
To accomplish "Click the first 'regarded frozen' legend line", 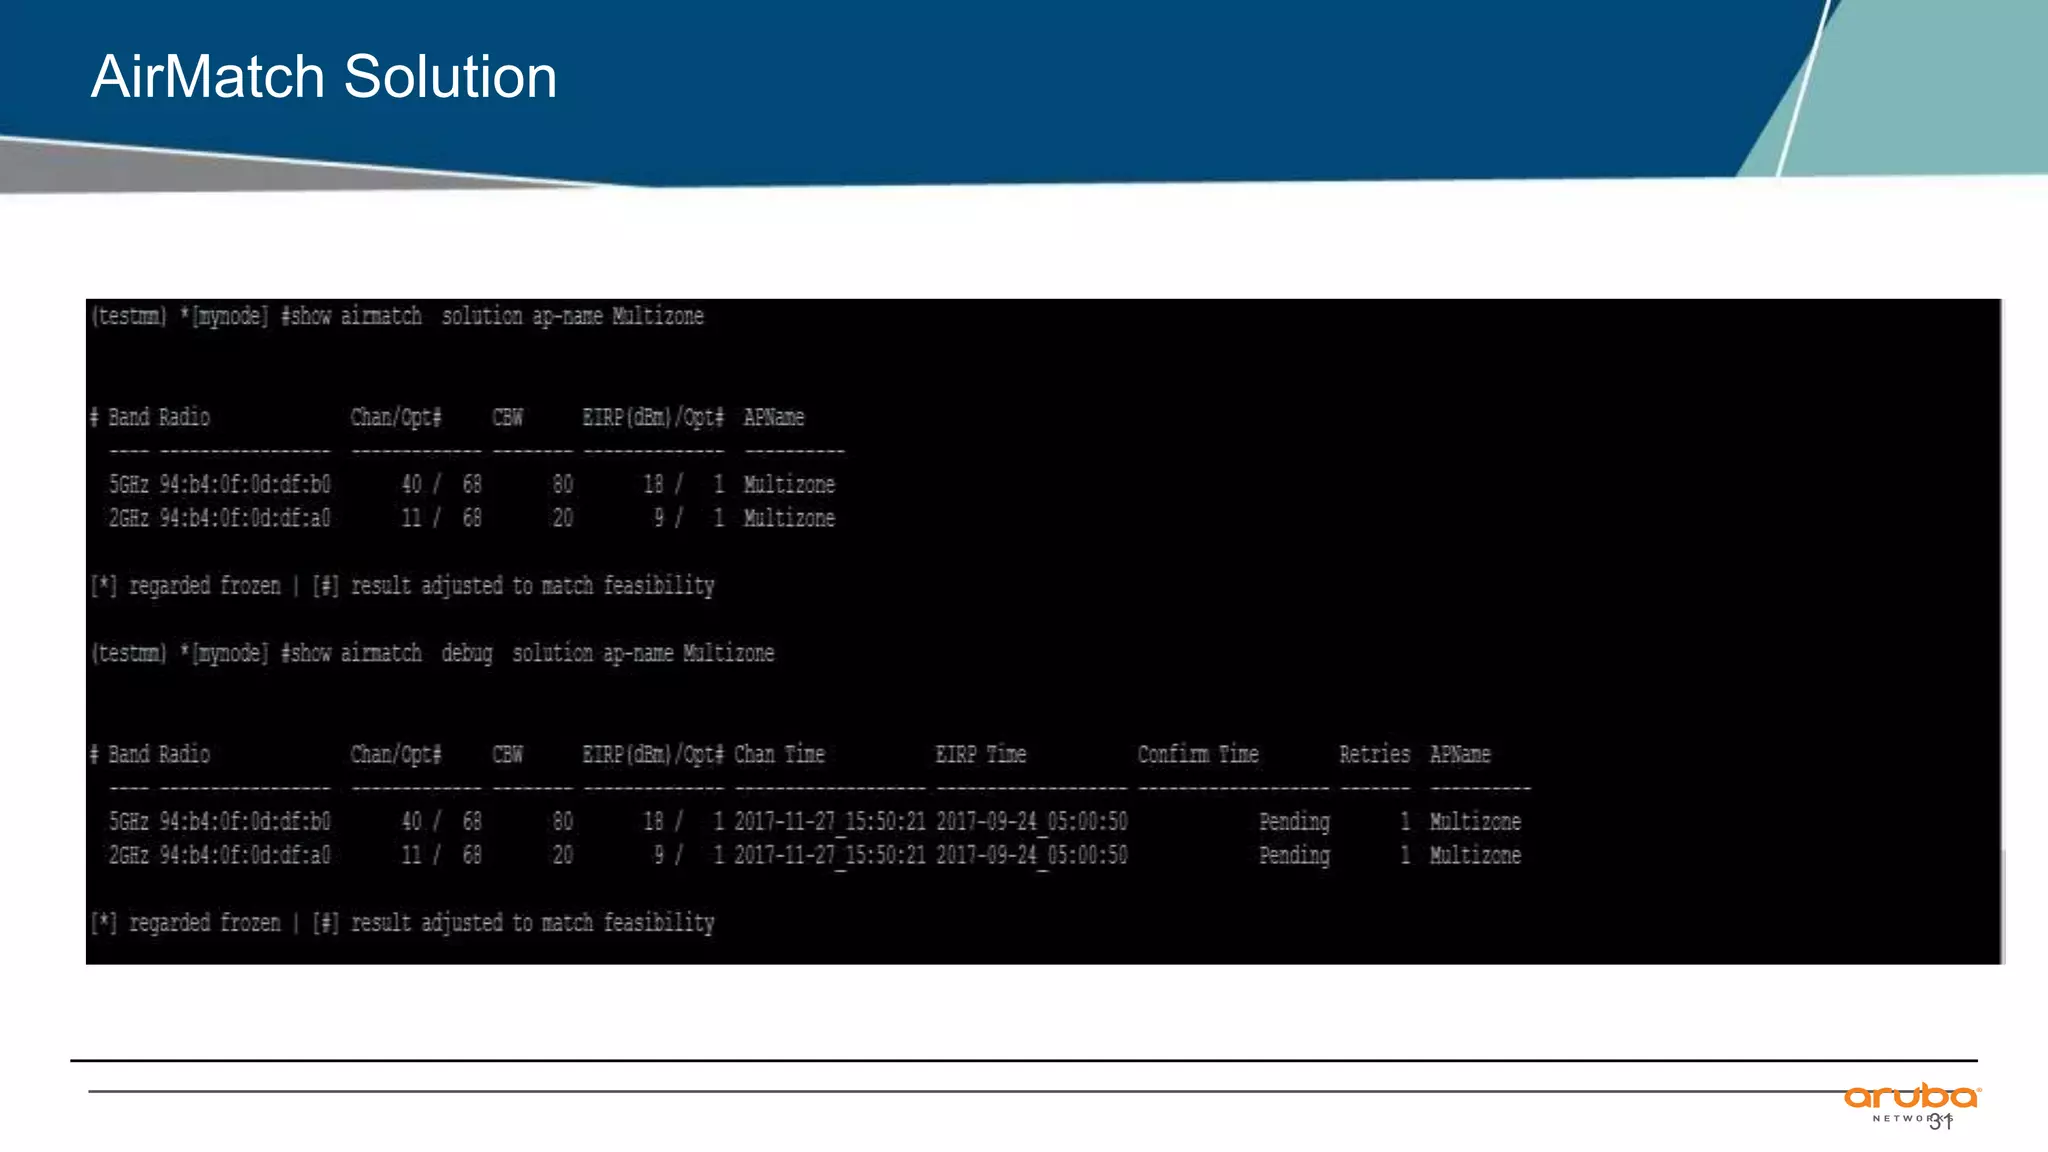I will pyautogui.click(x=402, y=586).
